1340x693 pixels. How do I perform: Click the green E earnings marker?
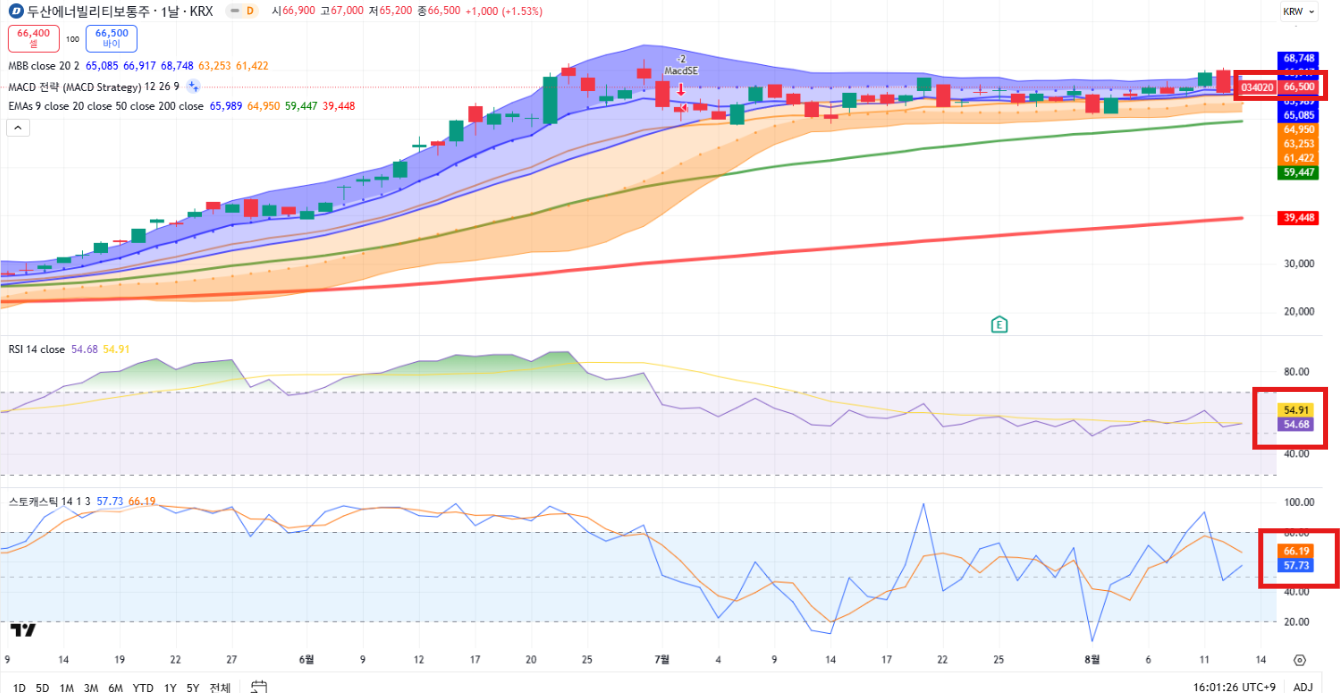pos(998,324)
